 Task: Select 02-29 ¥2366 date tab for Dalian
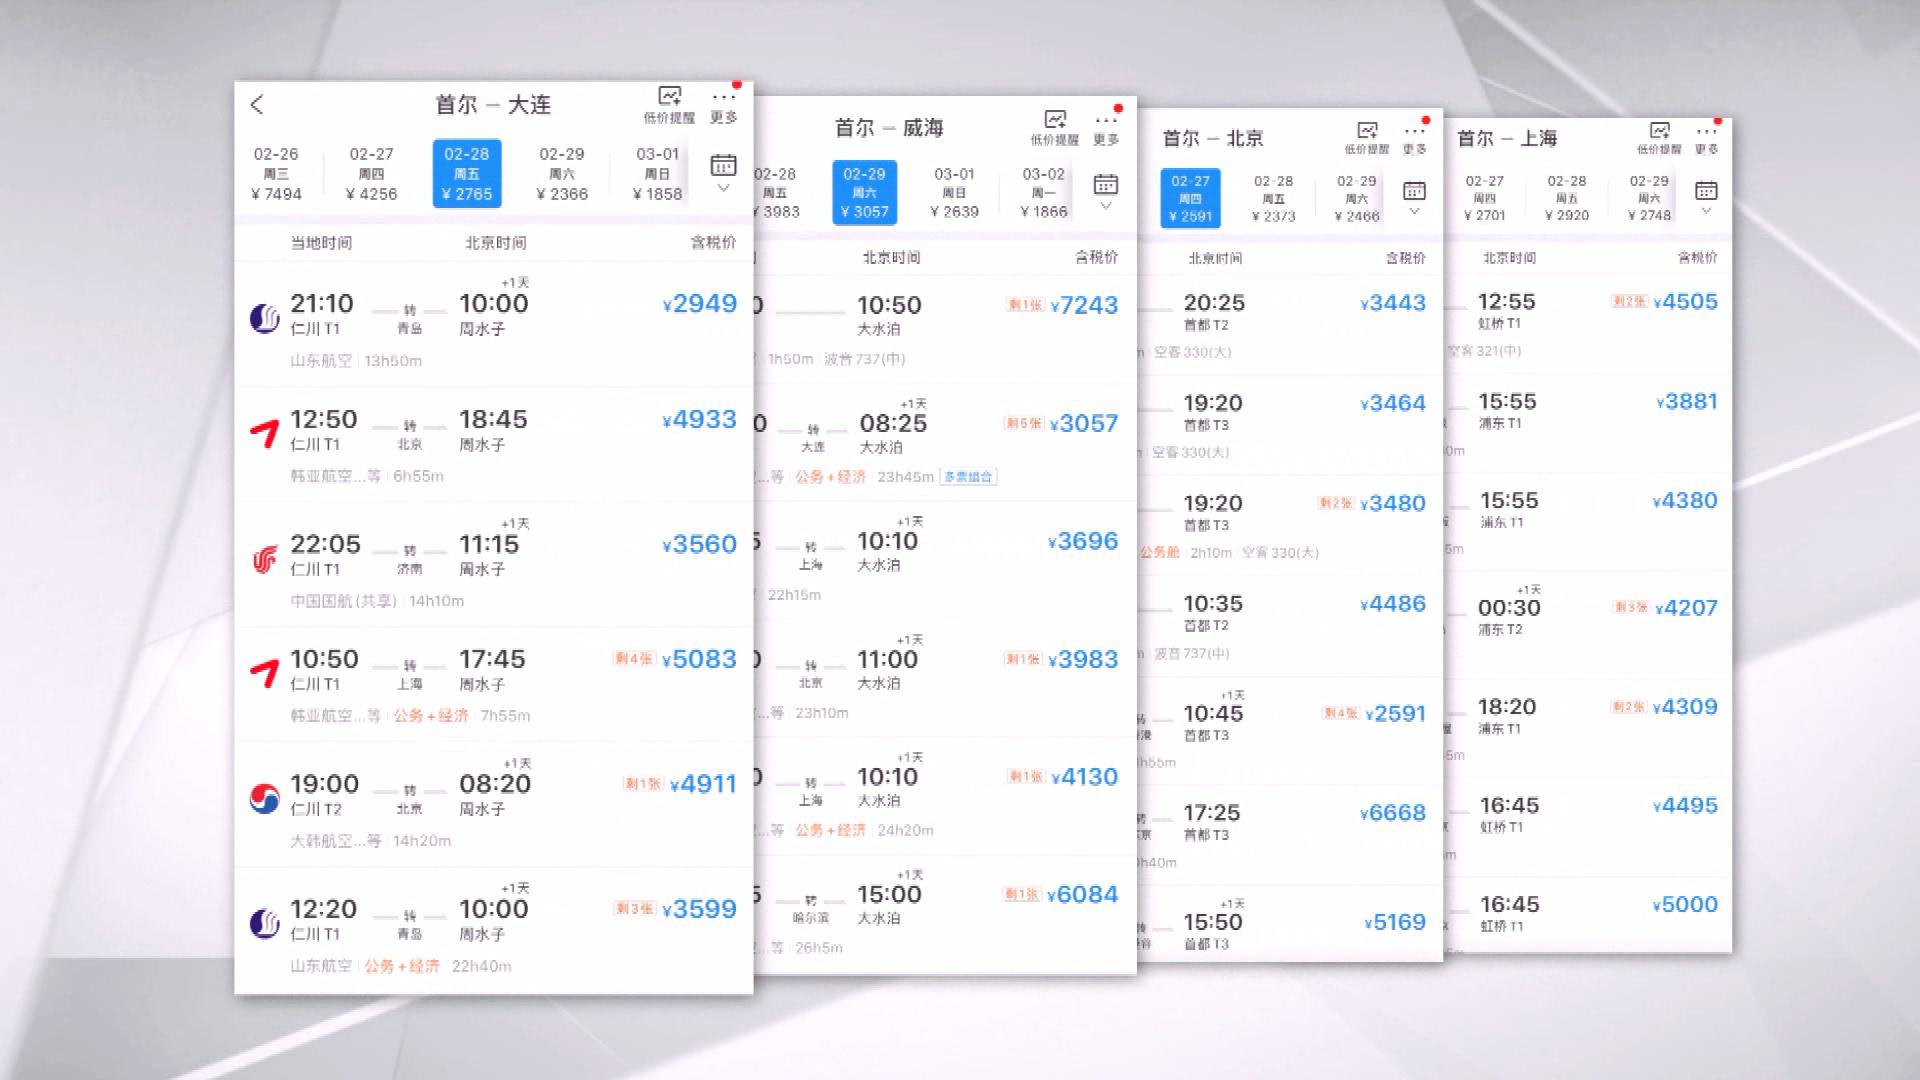tap(561, 173)
